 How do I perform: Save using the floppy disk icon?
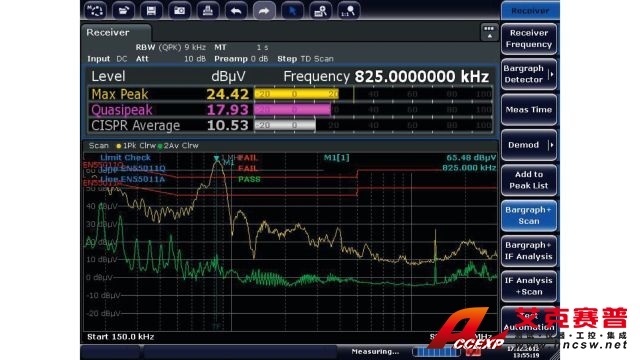coord(151,11)
